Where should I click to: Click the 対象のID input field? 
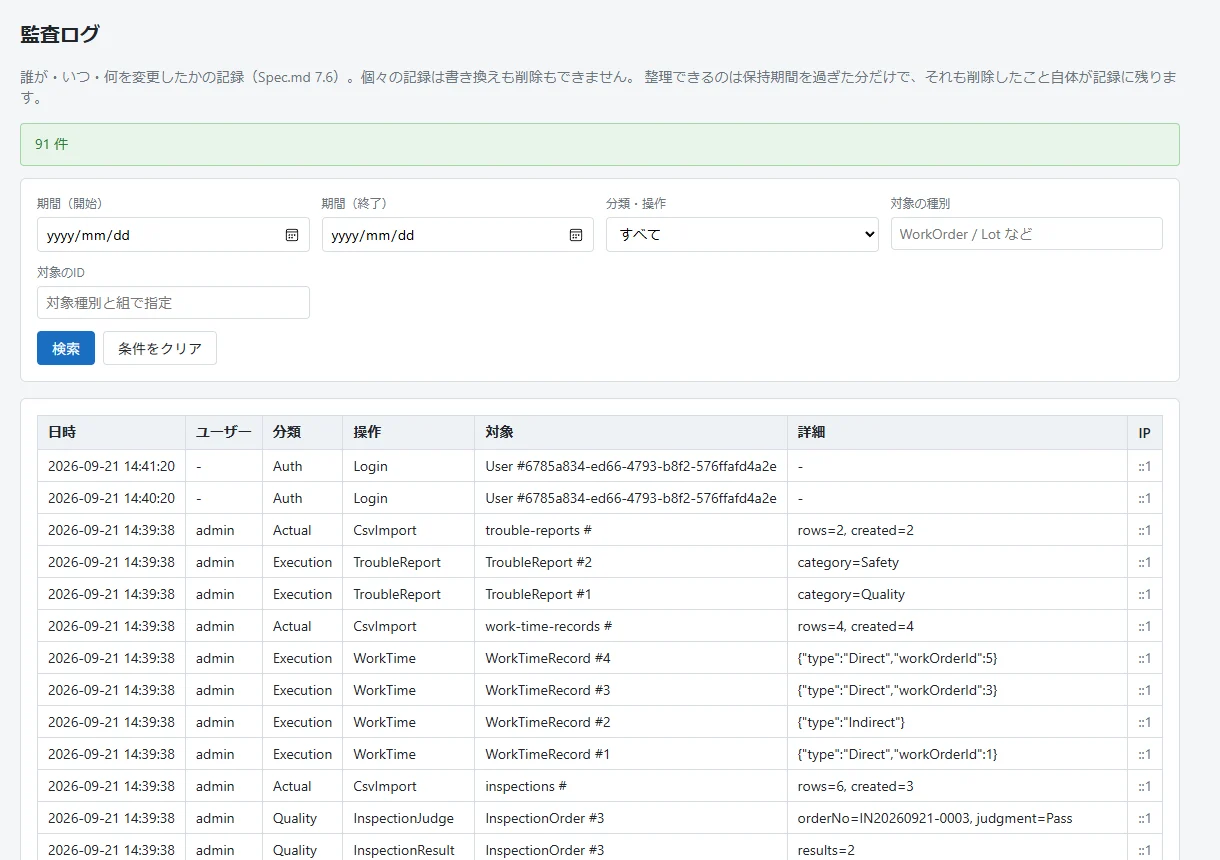pyautogui.click(x=173, y=303)
